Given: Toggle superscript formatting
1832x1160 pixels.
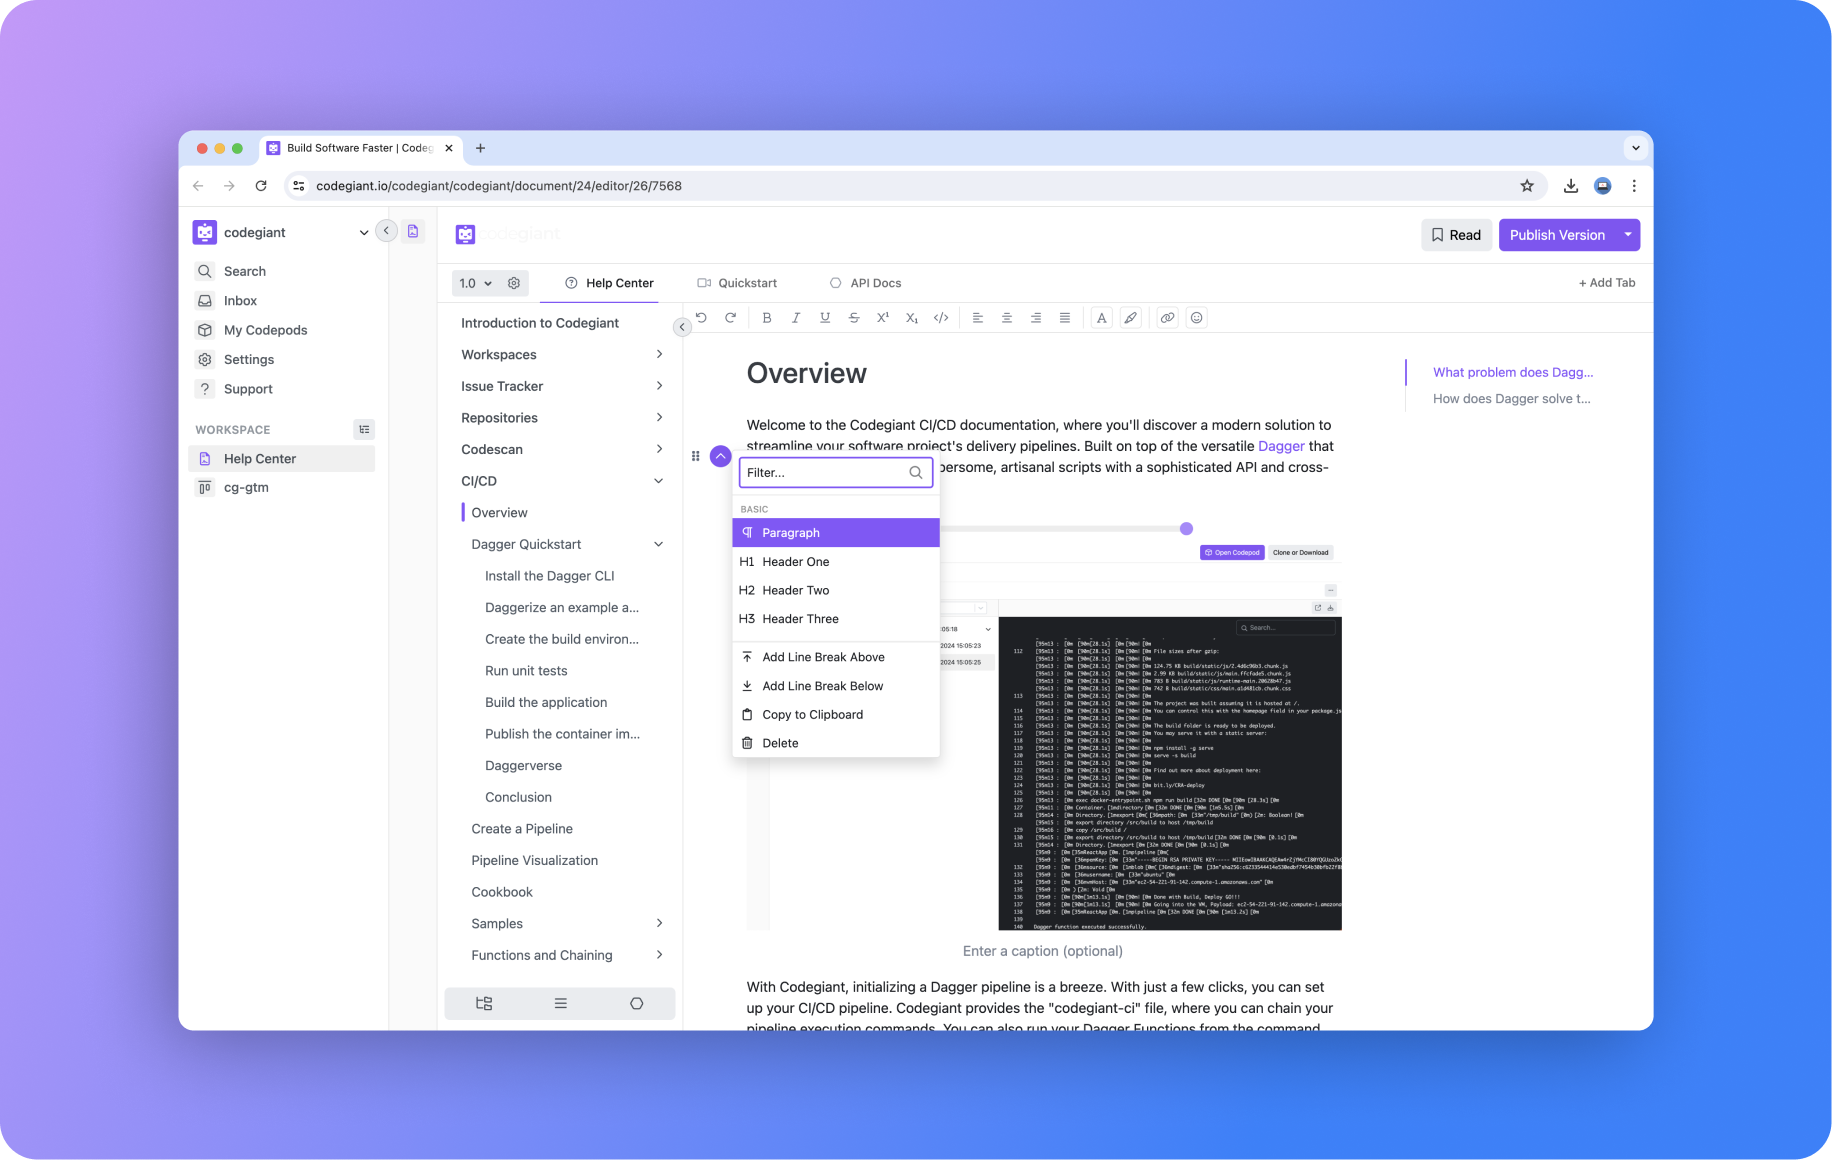Looking at the screenshot, I should coord(883,318).
